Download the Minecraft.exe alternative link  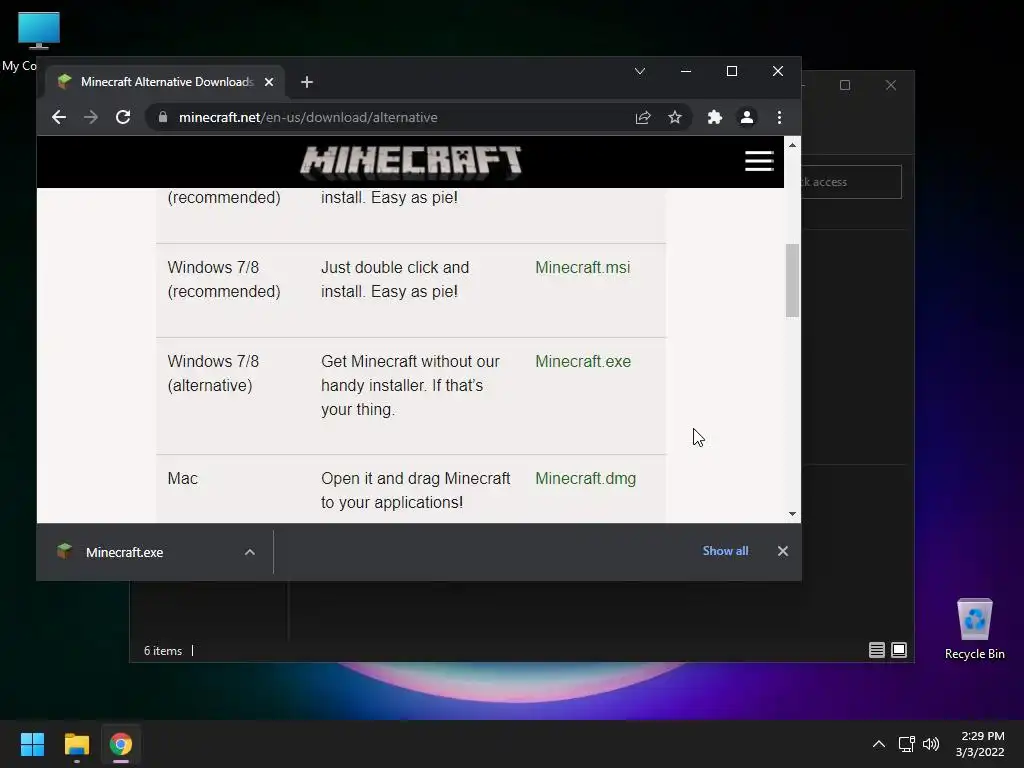tap(583, 362)
